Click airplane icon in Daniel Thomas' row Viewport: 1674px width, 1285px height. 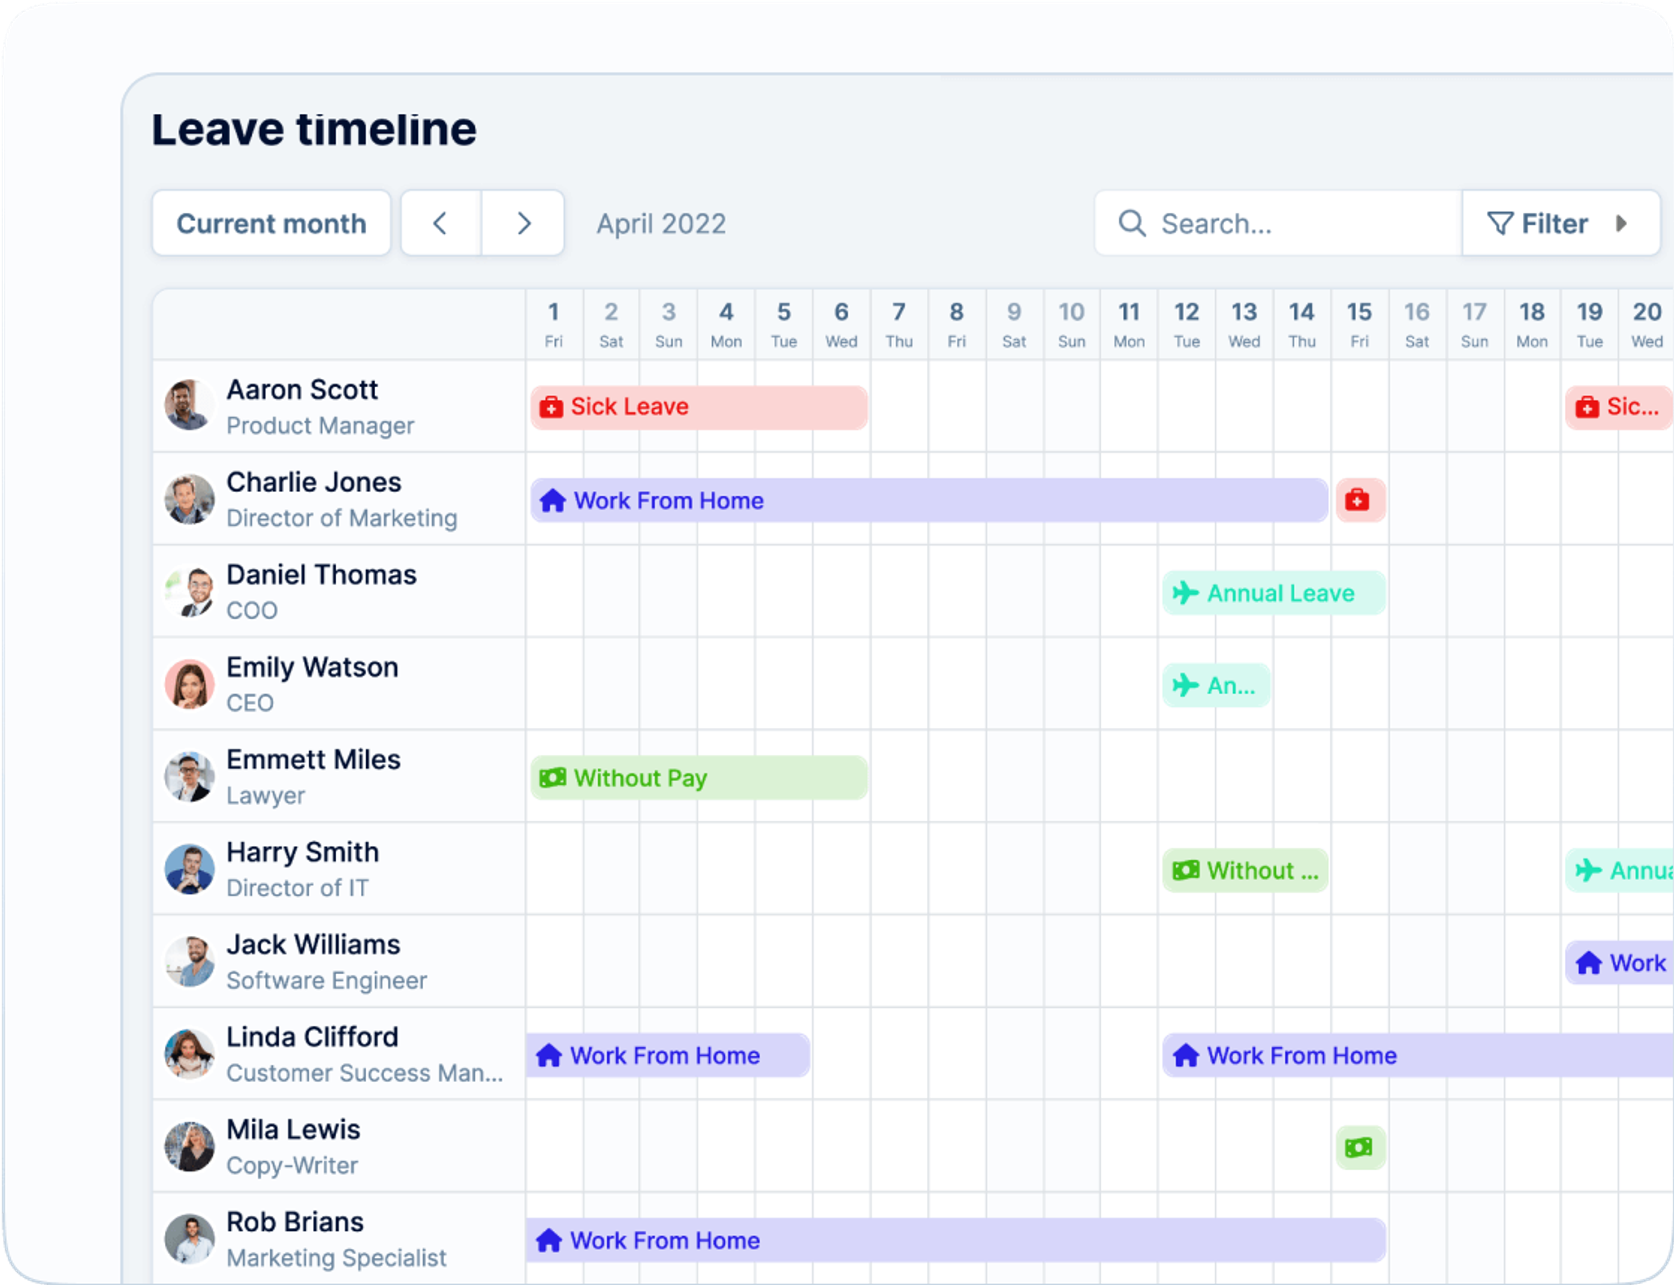[1186, 593]
